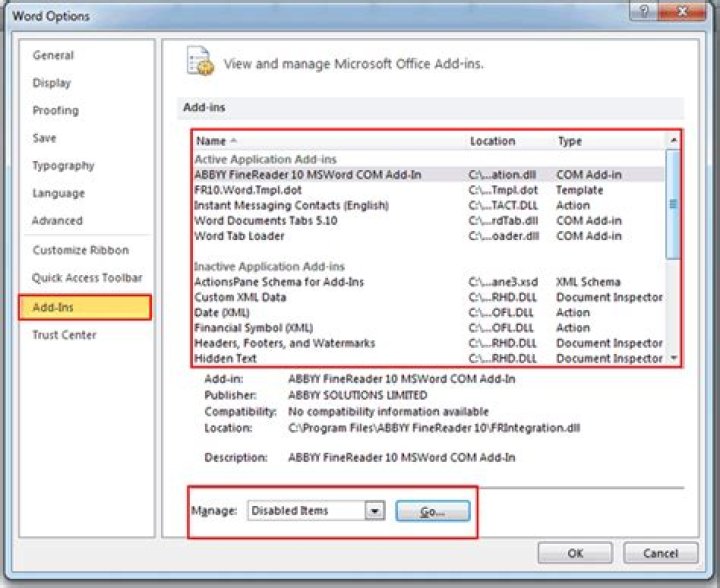Click the Go... button
Image resolution: width=720 pixels, height=588 pixels.
pos(433,511)
